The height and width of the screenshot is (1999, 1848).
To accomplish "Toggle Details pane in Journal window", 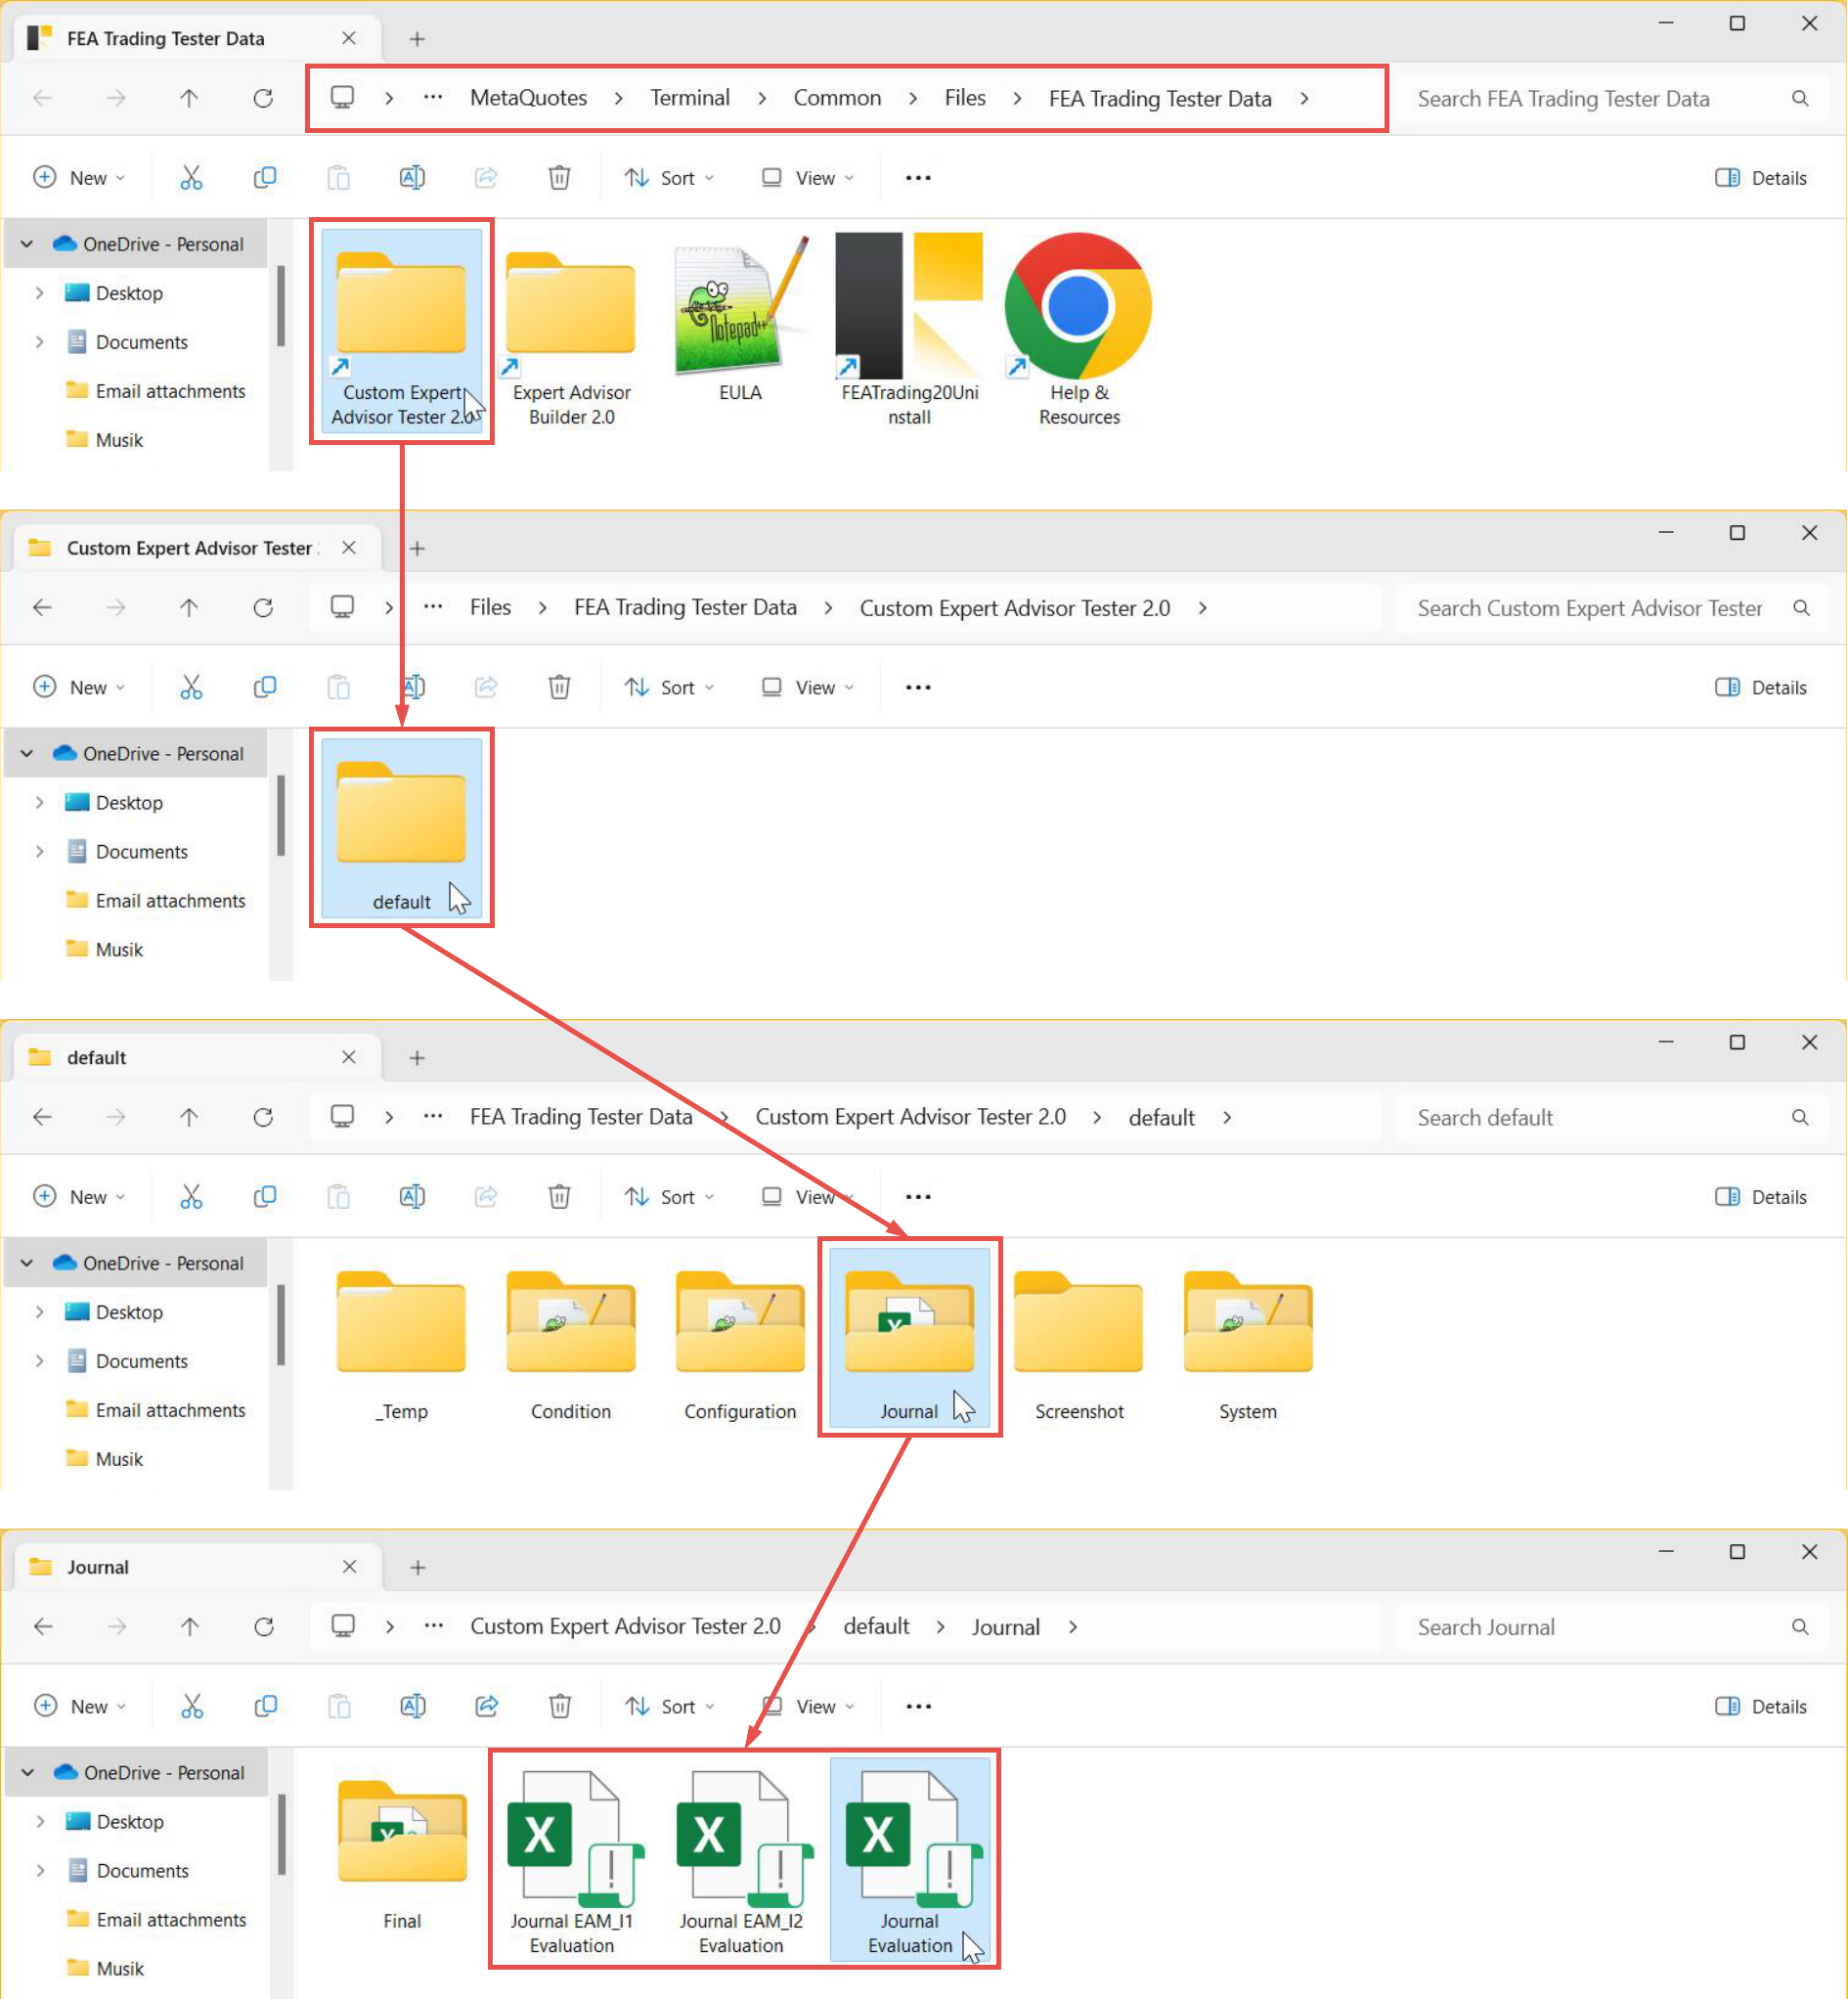I will (x=1761, y=1706).
